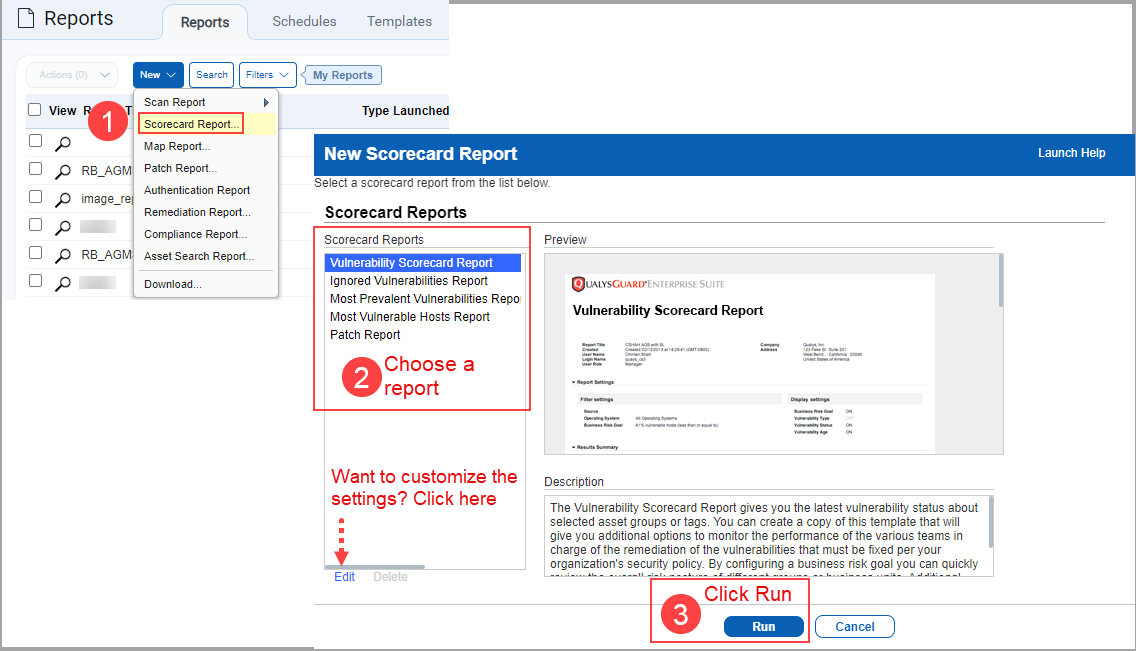Choose Authentication Report menu item
This screenshot has width=1136, height=651.
pyautogui.click(x=197, y=190)
